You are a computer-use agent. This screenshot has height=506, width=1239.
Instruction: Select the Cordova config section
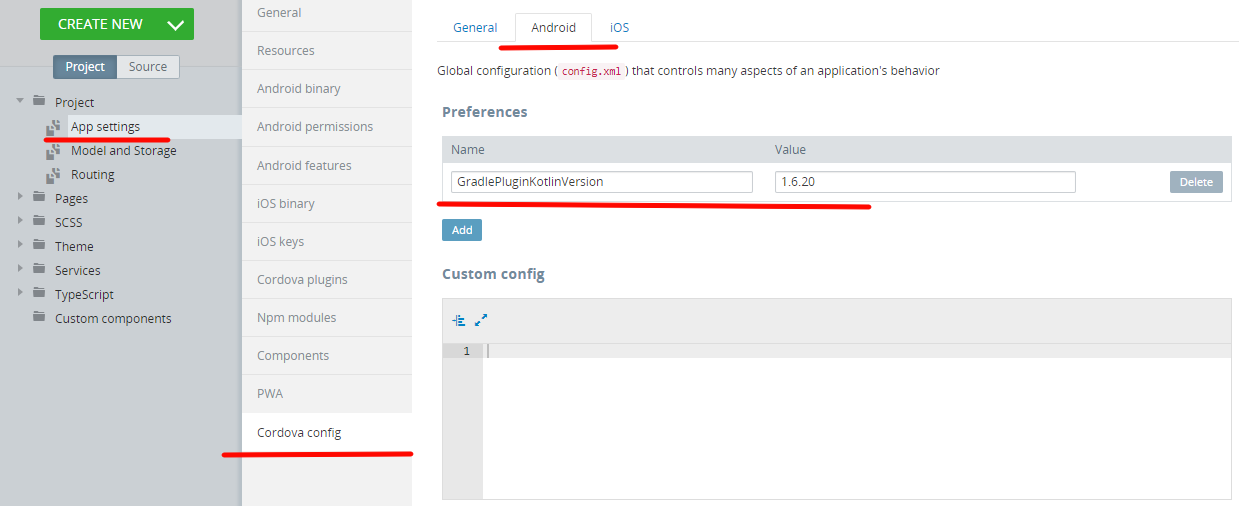(x=327, y=432)
